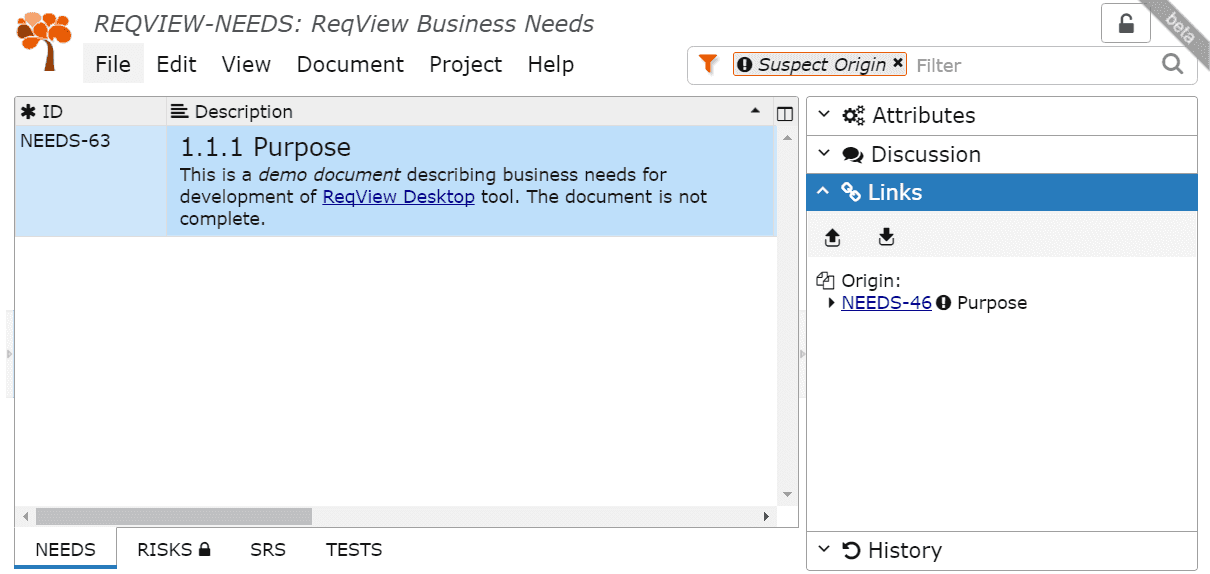Open the column chooser icon

click(x=785, y=113)
